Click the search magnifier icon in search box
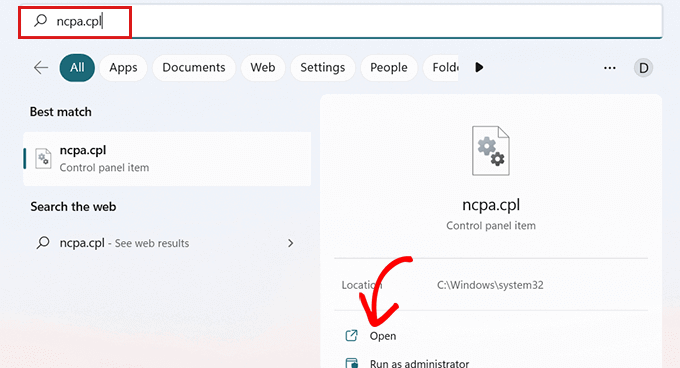The height and width of the screenshot is (368, 680). pos(40,20)
